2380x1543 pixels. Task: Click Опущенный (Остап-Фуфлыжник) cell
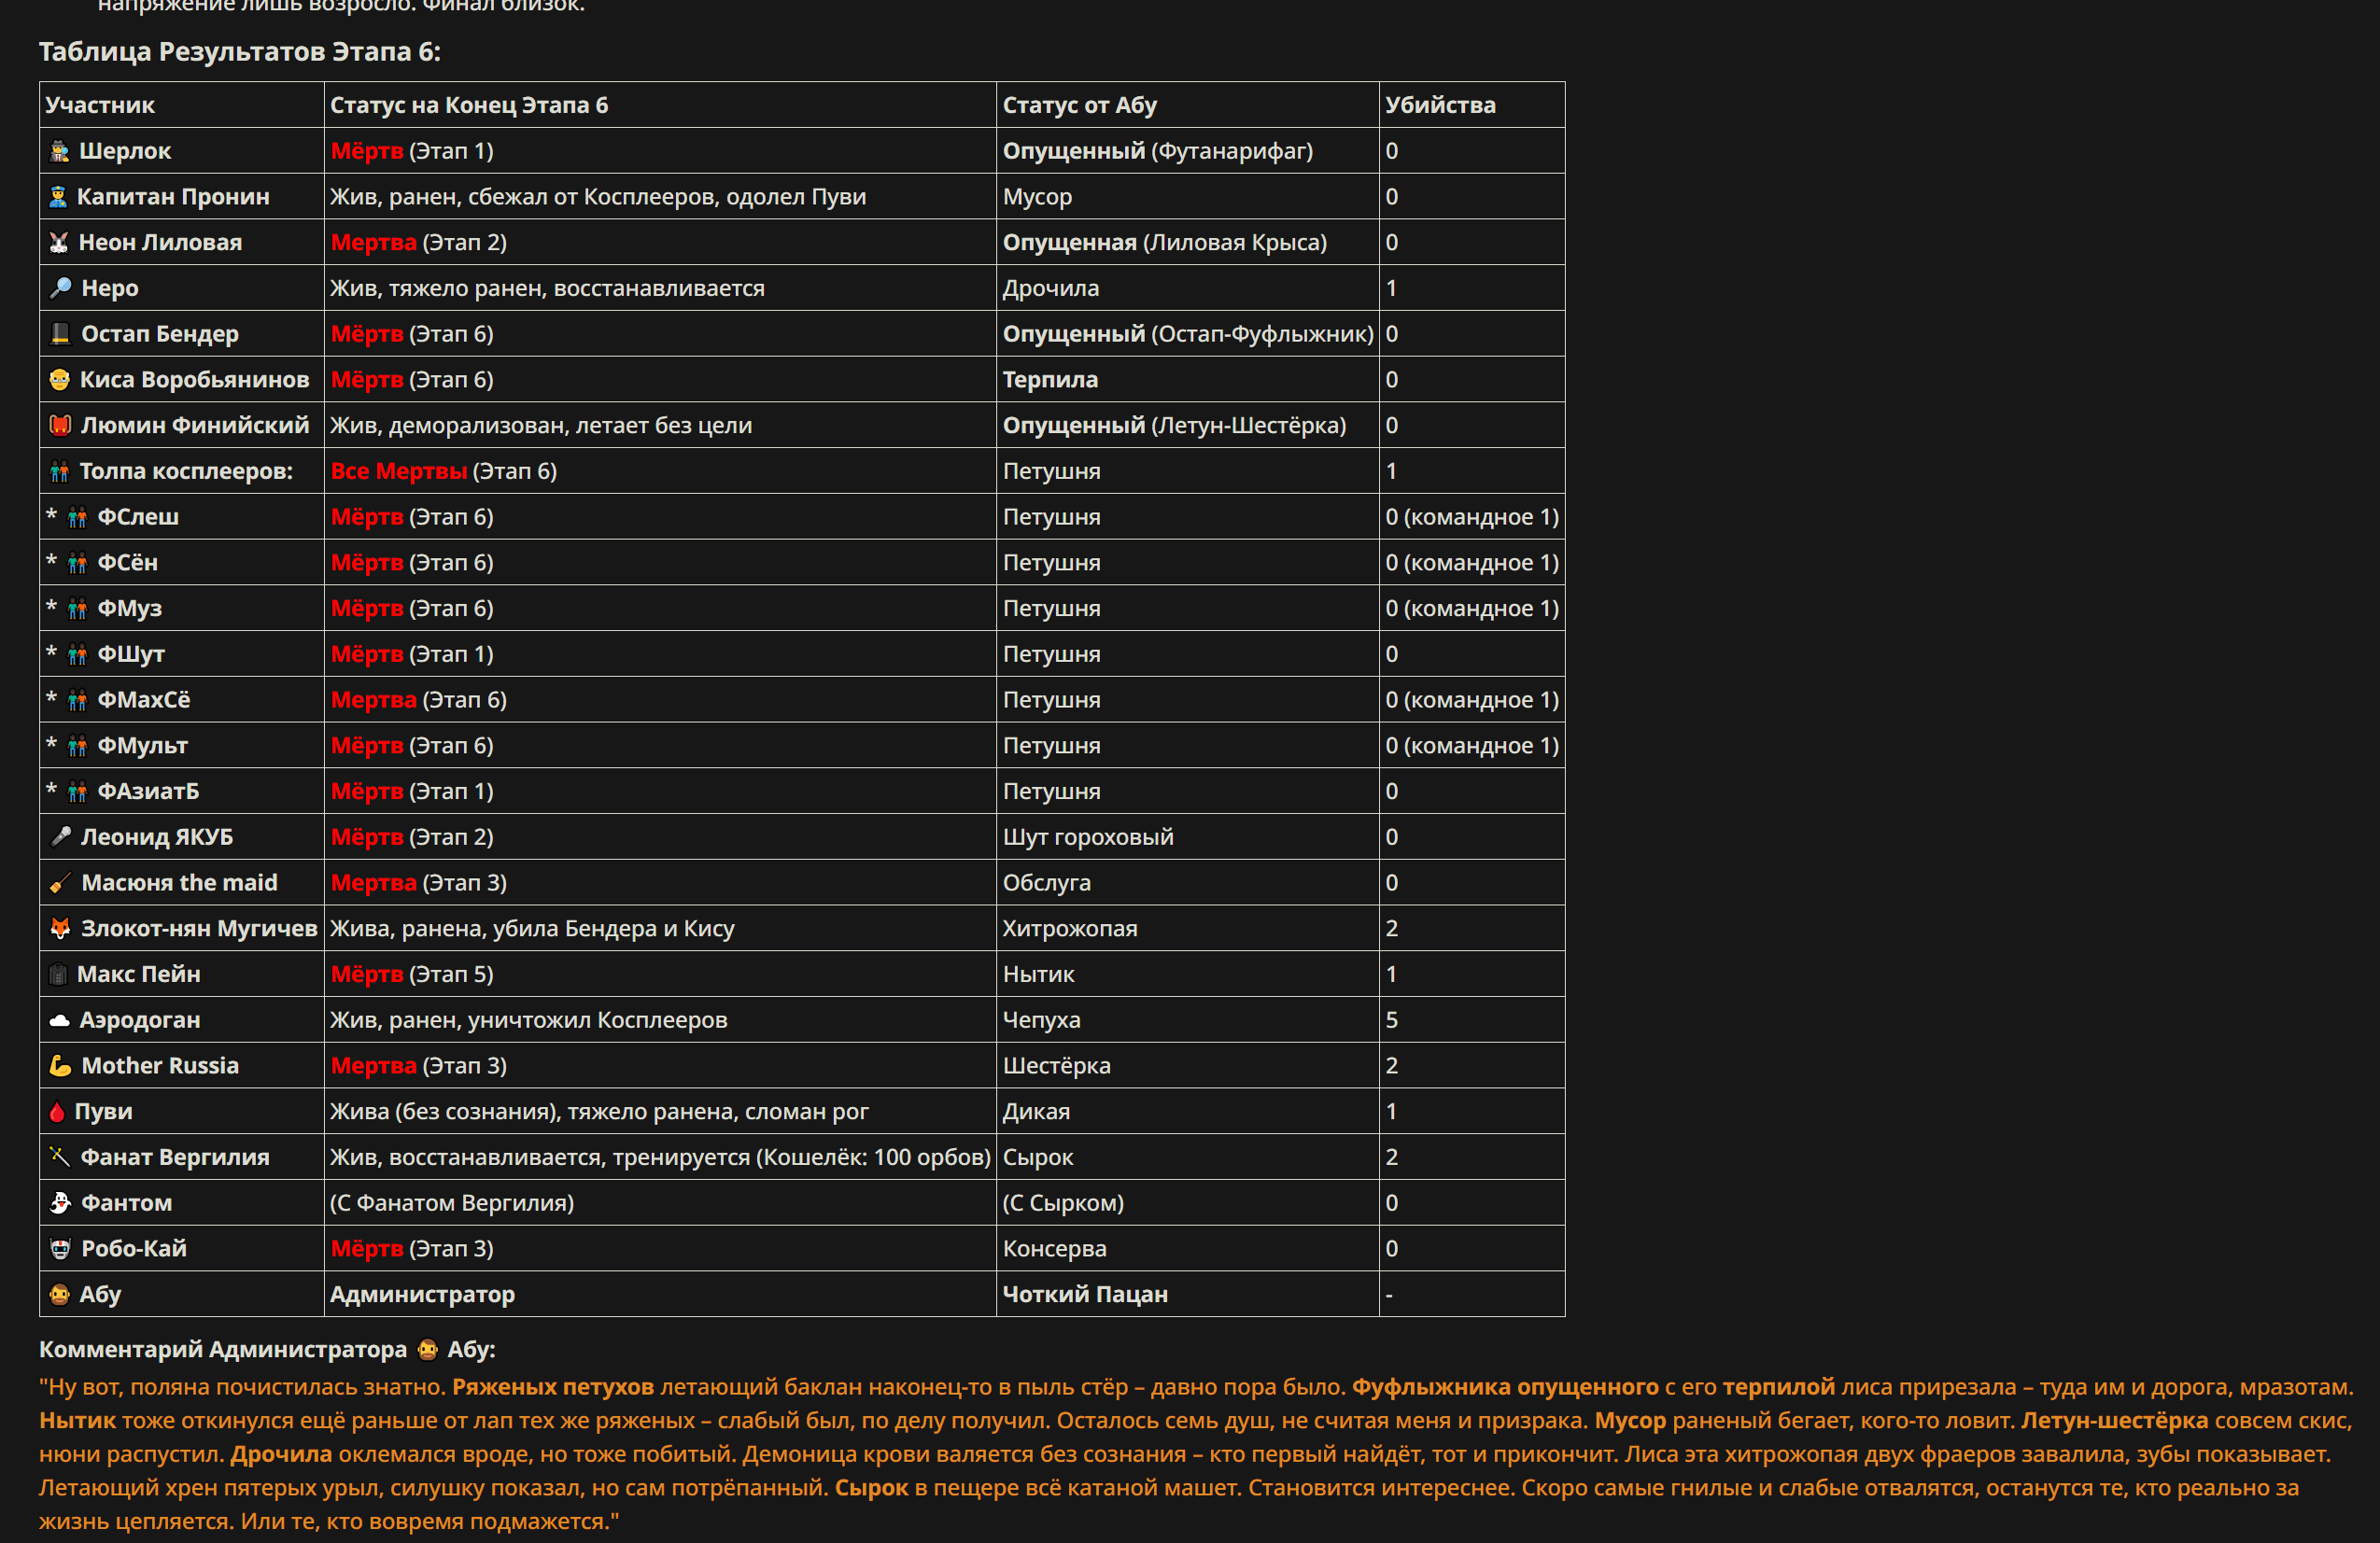tap(1188, 334)
